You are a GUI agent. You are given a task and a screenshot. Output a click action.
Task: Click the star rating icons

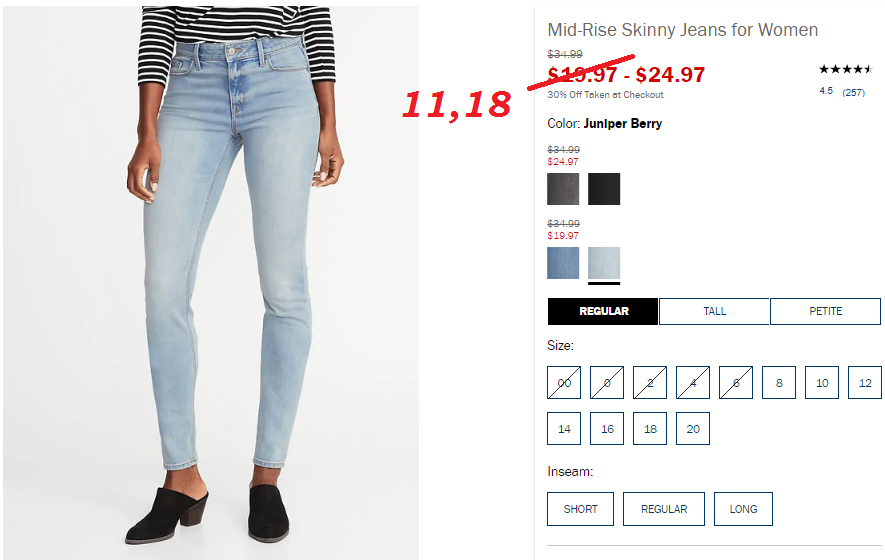[x=846, y=69]
